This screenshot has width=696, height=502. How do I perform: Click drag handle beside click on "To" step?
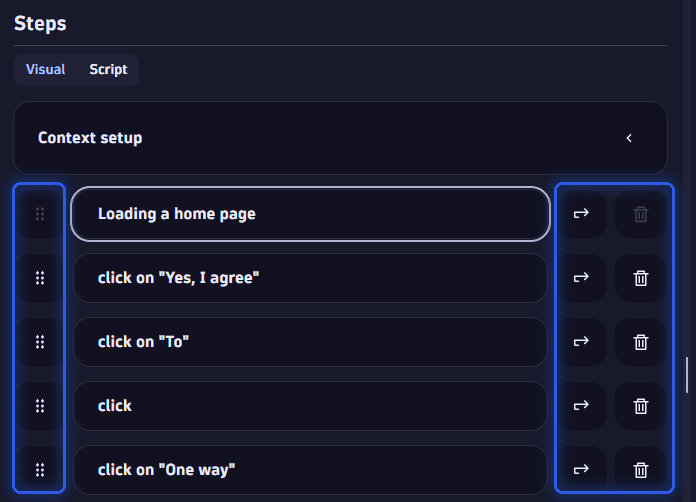tap(40, 342)
